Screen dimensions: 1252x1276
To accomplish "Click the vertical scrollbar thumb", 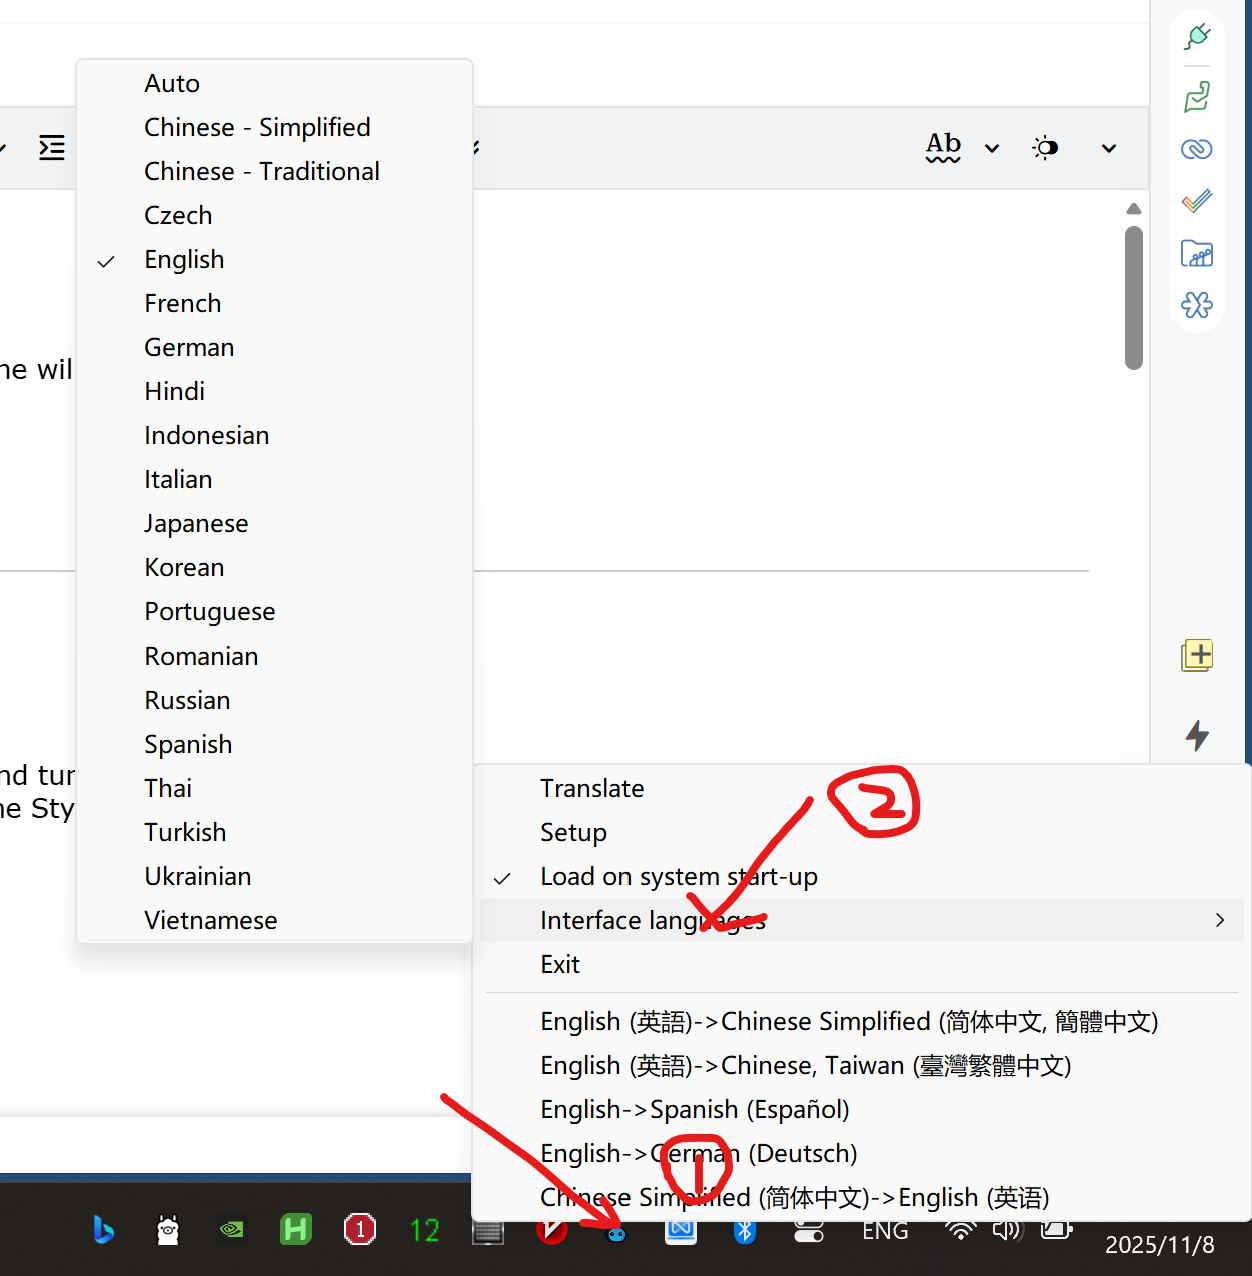I will (x=1133, y=298).
